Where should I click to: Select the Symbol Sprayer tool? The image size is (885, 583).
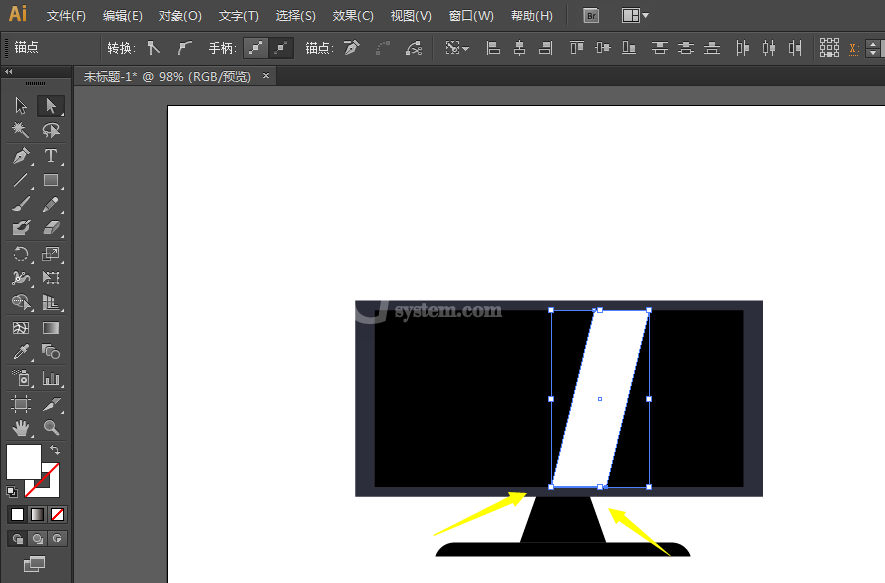pyautogui.click(x=21, y=378)
